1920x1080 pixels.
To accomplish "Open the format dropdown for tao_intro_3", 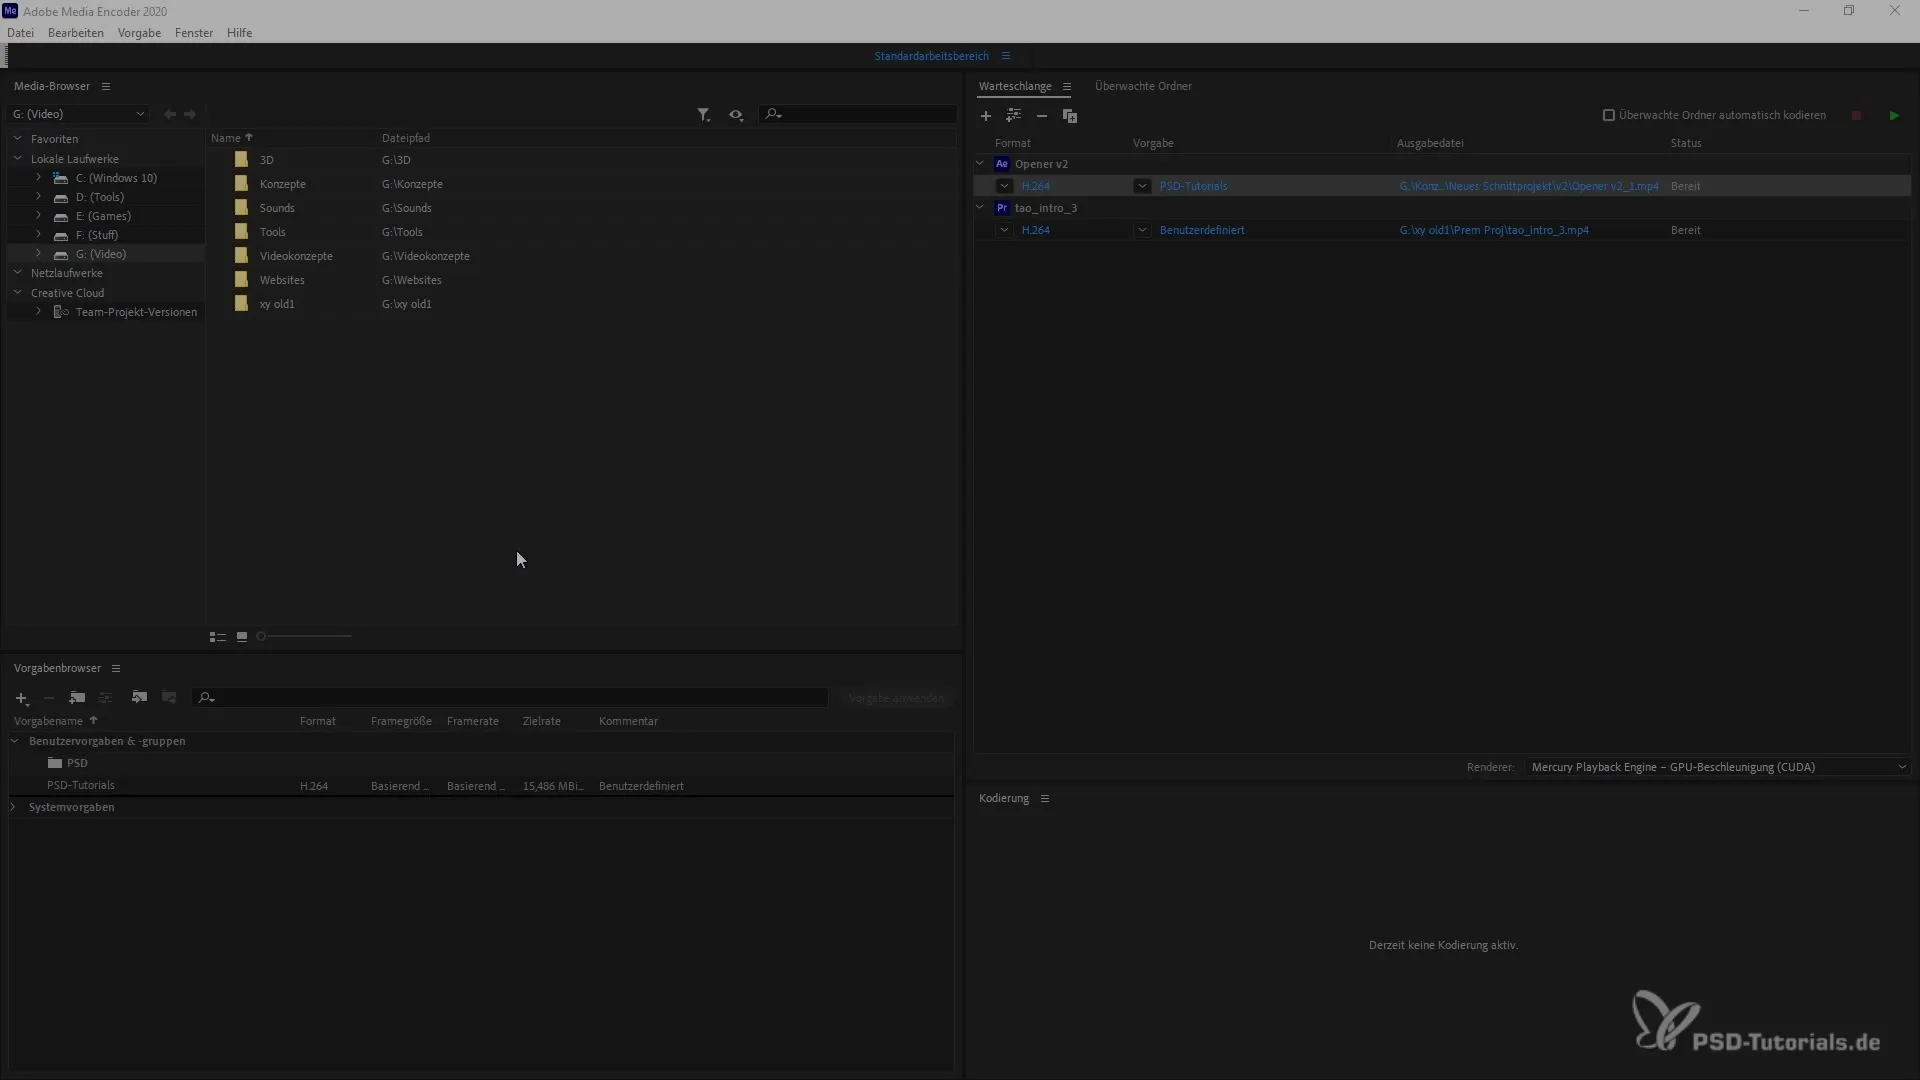I will tap(1004, 230).
